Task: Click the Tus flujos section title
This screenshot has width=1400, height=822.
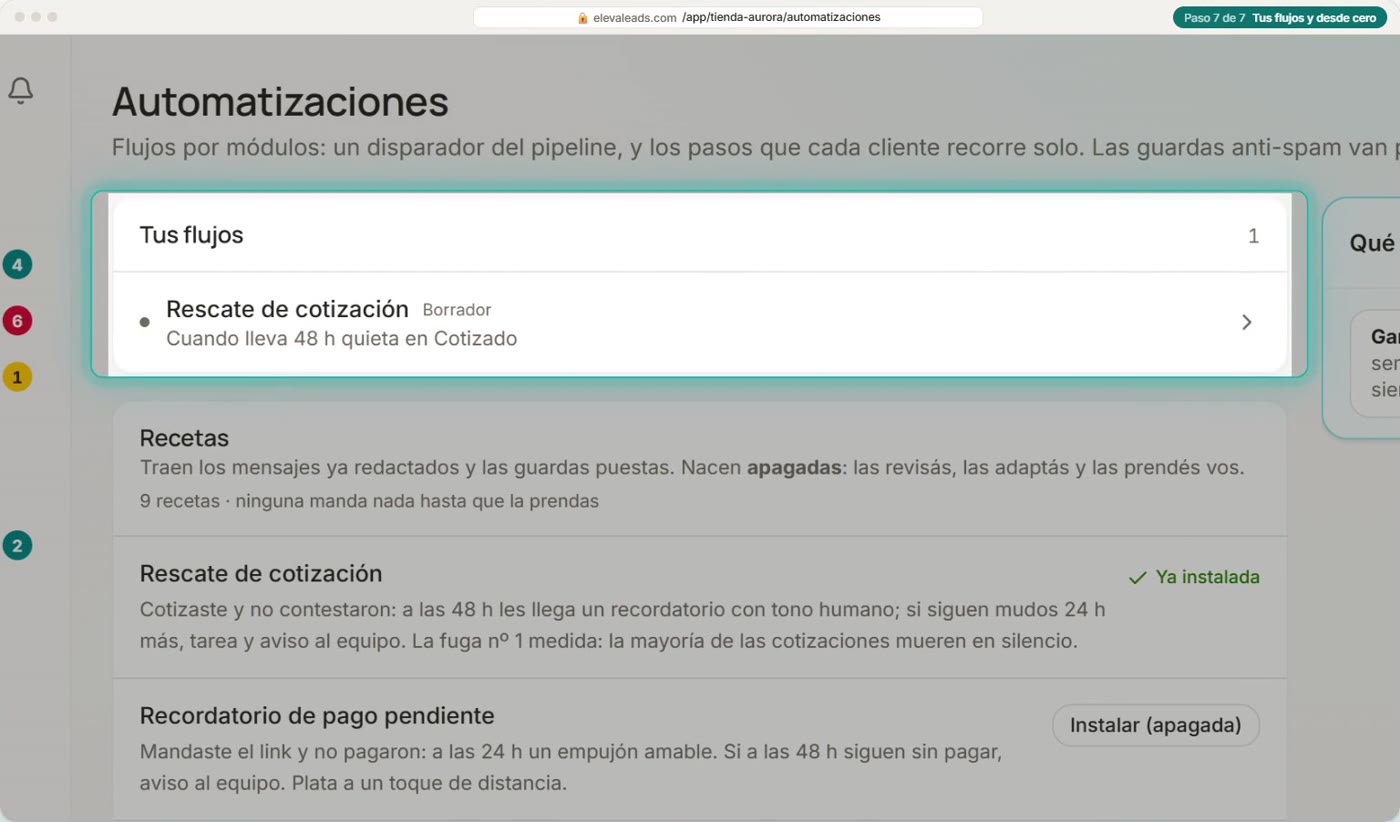Action: coord(191,235)
